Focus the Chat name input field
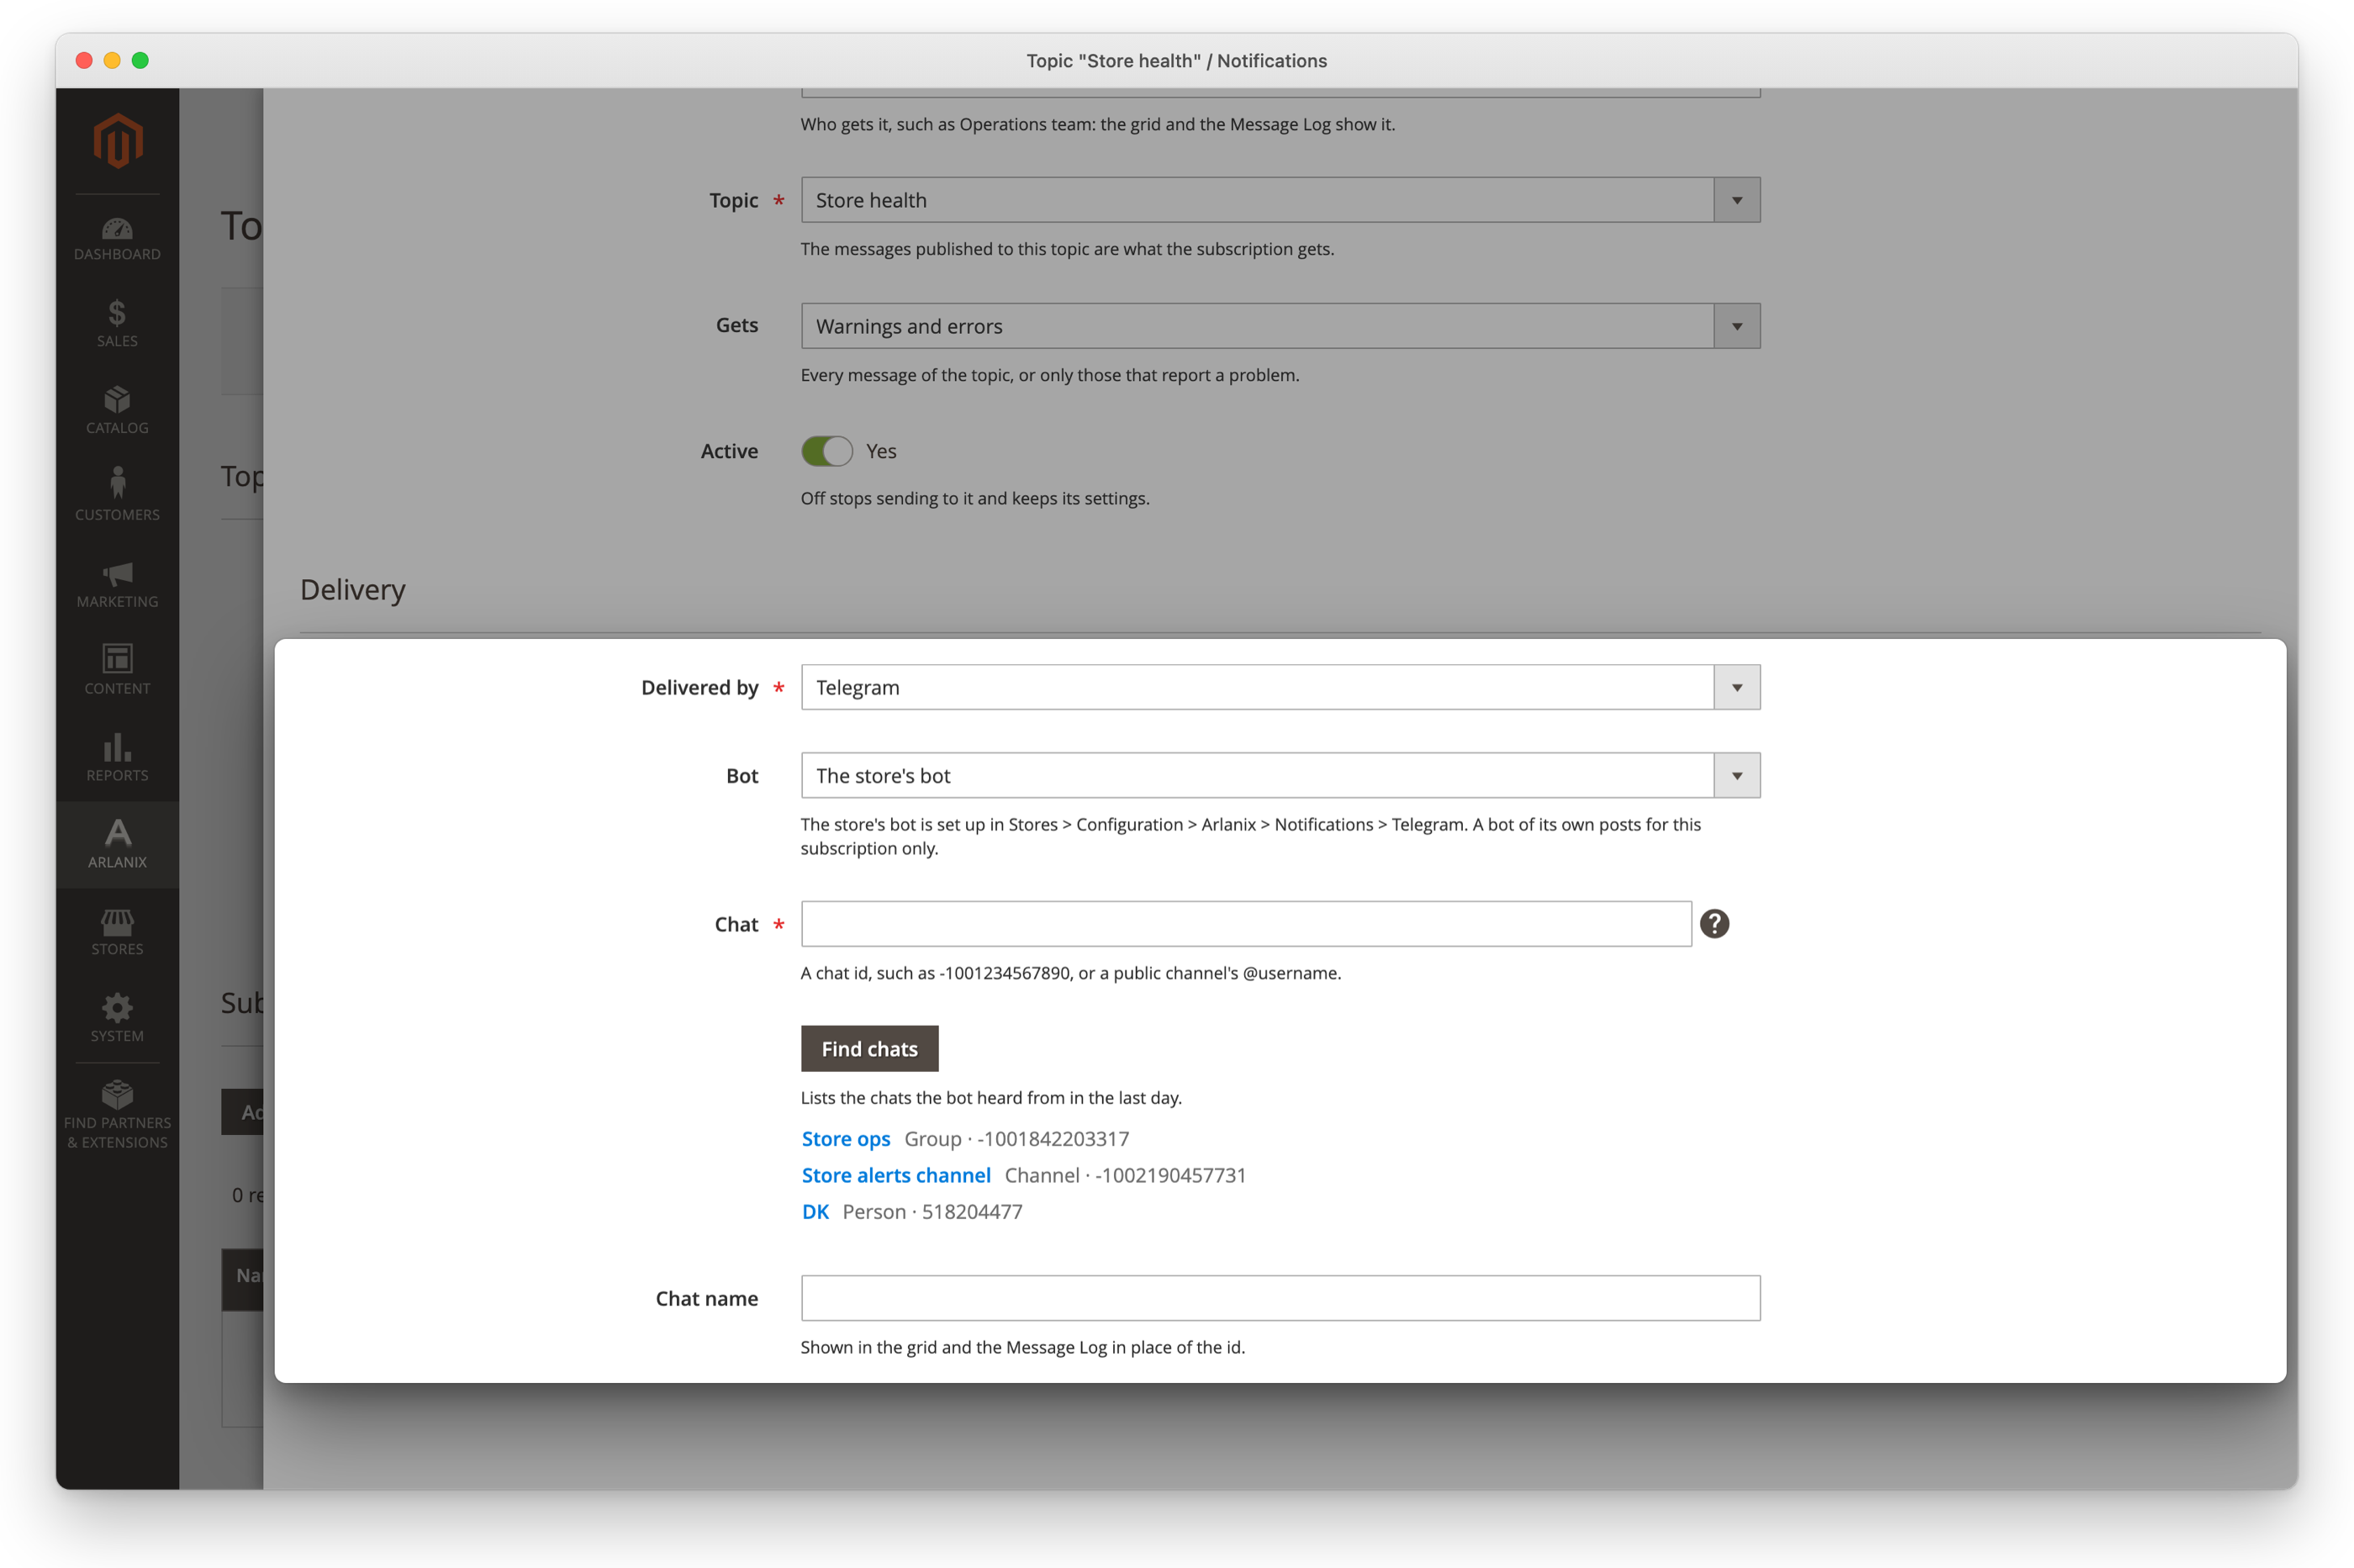Image resolution: width=2354 pixels, height=1568 pixels. coord(1280,1298)
